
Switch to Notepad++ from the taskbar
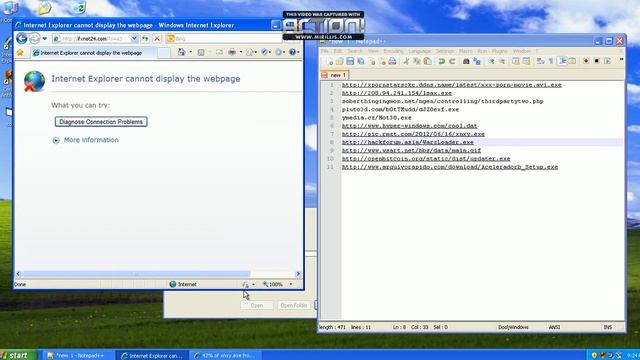pyautogui.click(x=78, y=356)
